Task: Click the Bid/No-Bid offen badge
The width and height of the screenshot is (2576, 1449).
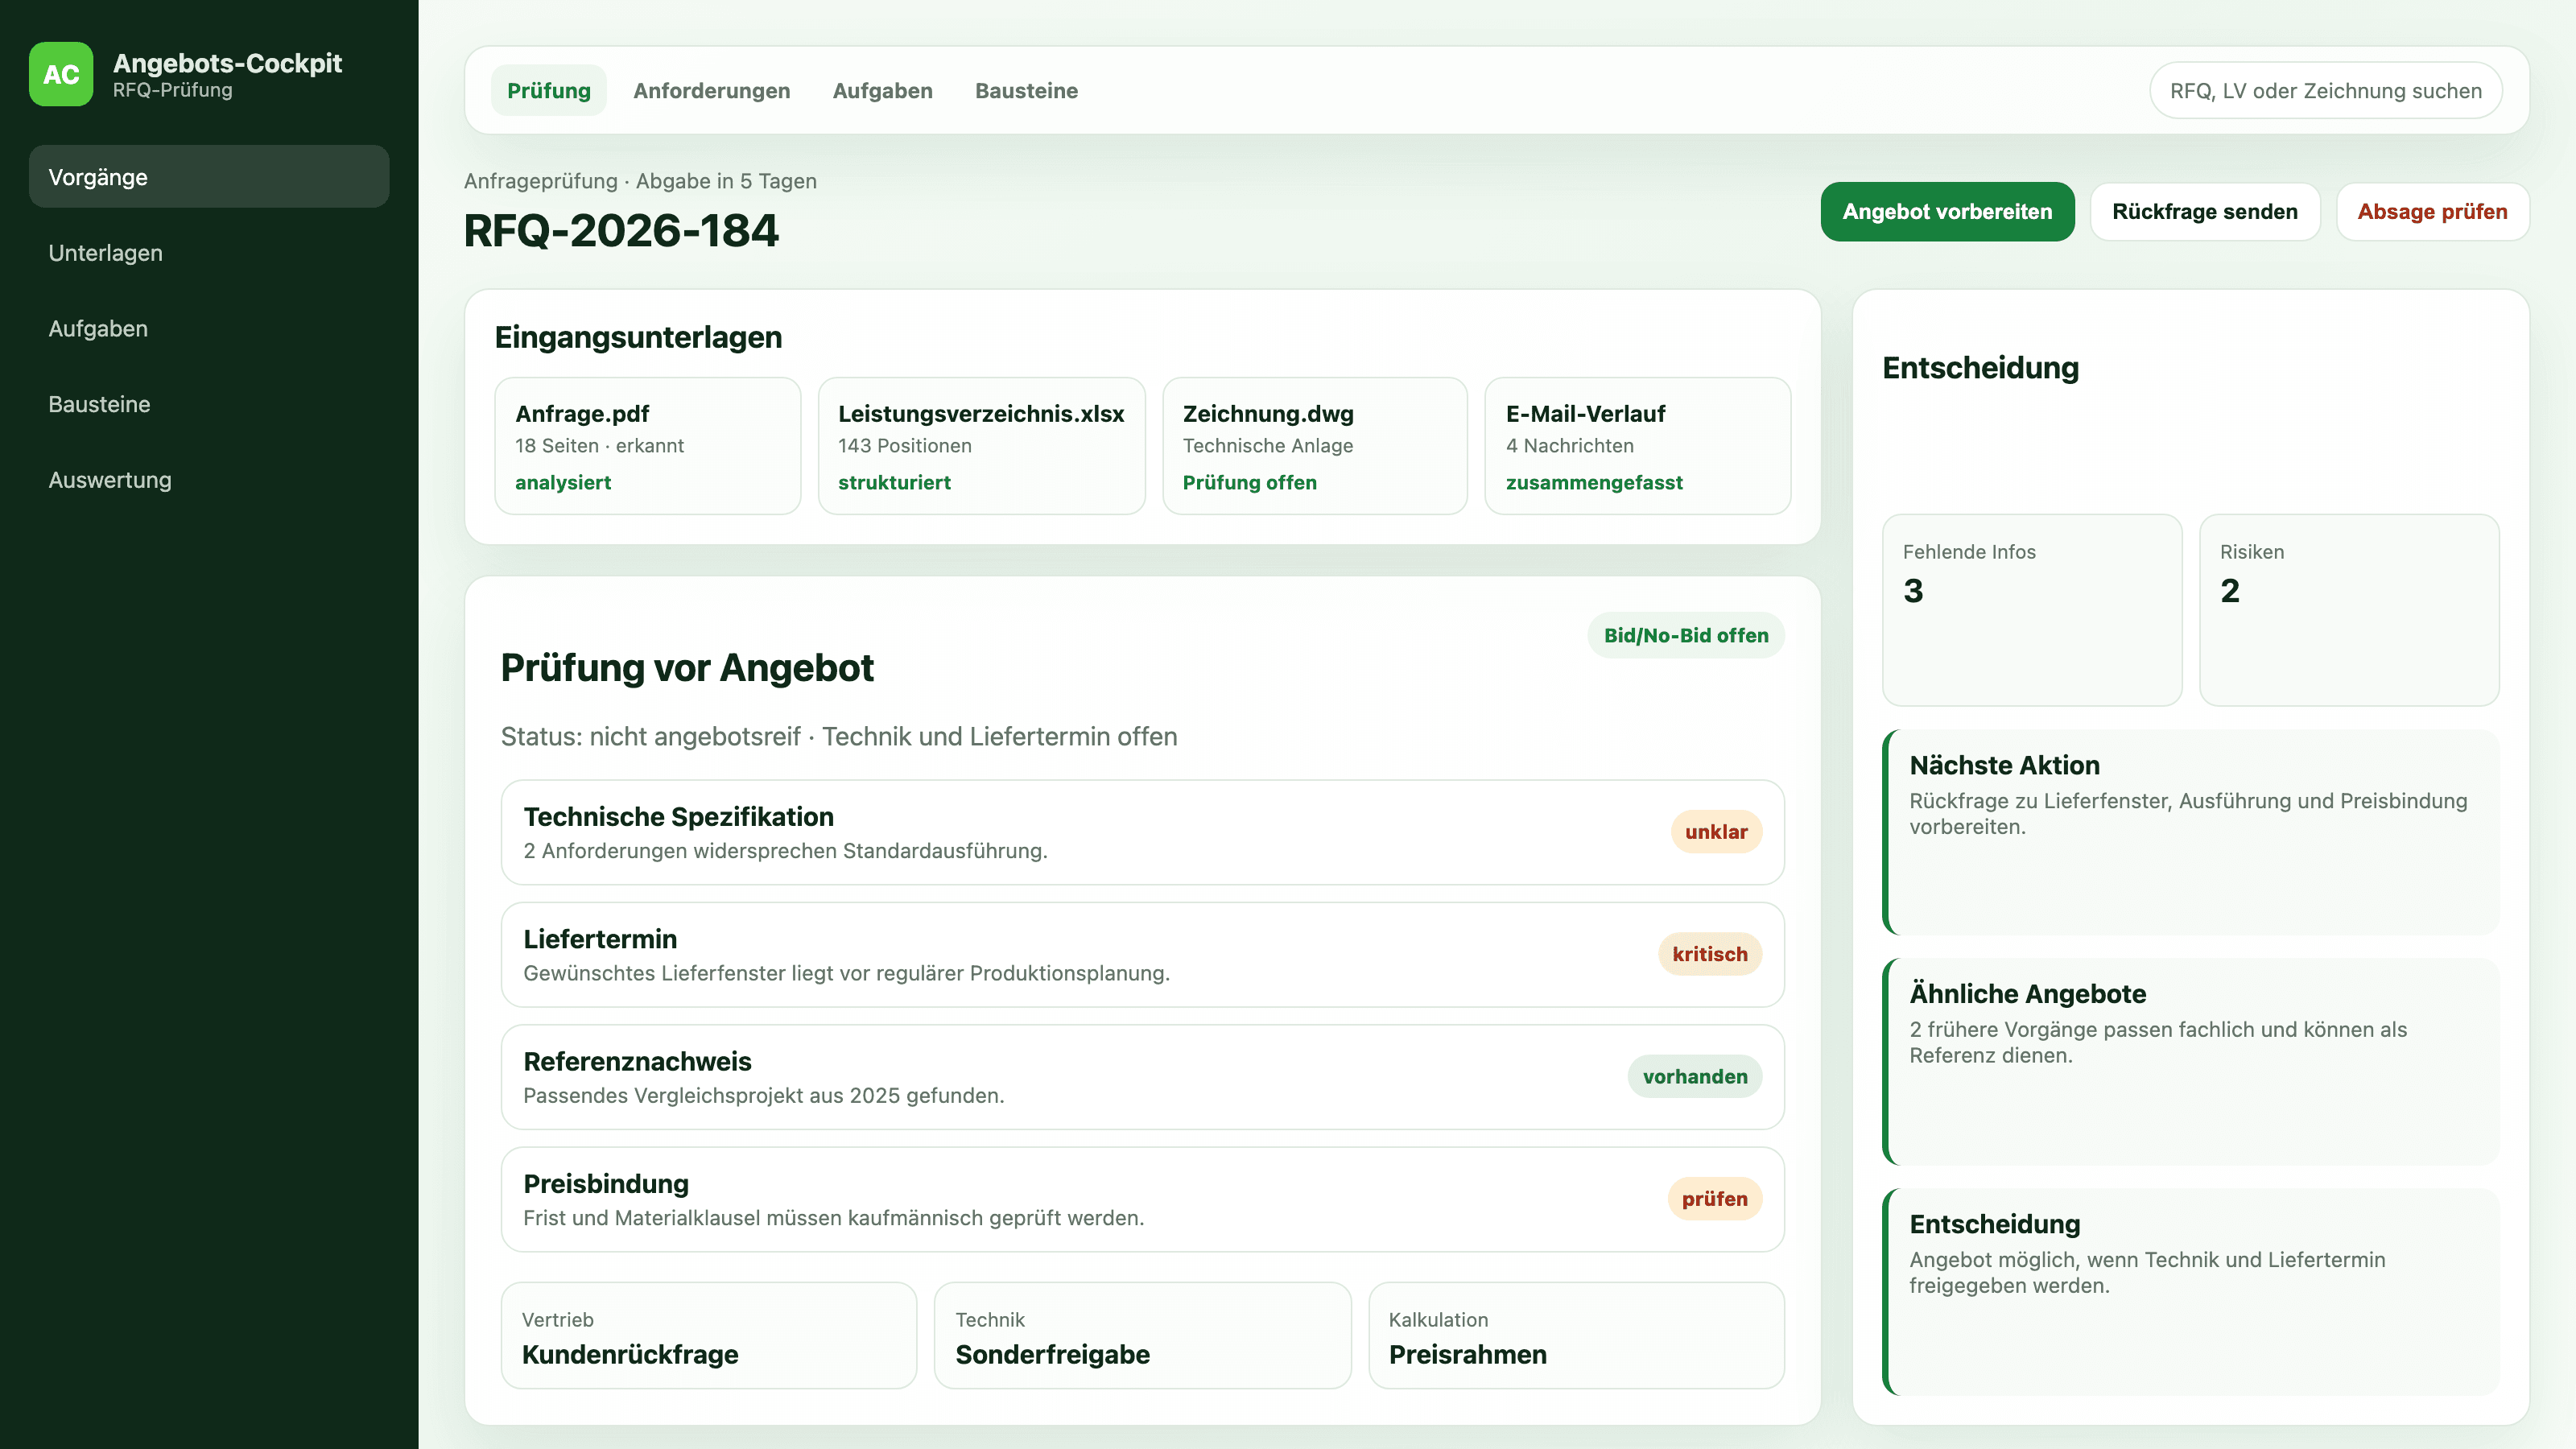Action: click(x=1685, y=635)
